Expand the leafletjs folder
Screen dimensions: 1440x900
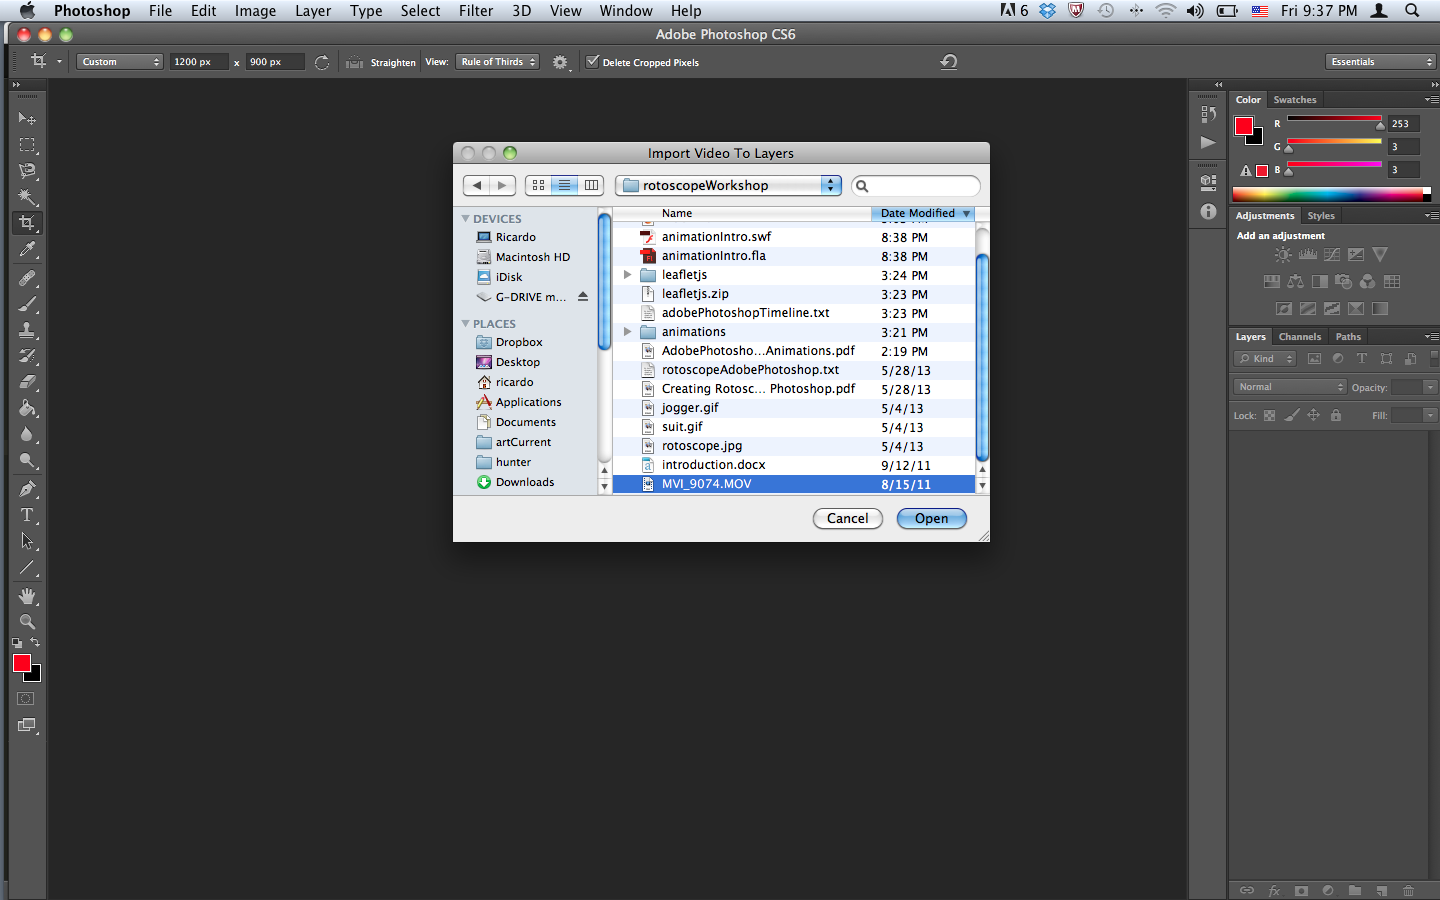point(627,275)
